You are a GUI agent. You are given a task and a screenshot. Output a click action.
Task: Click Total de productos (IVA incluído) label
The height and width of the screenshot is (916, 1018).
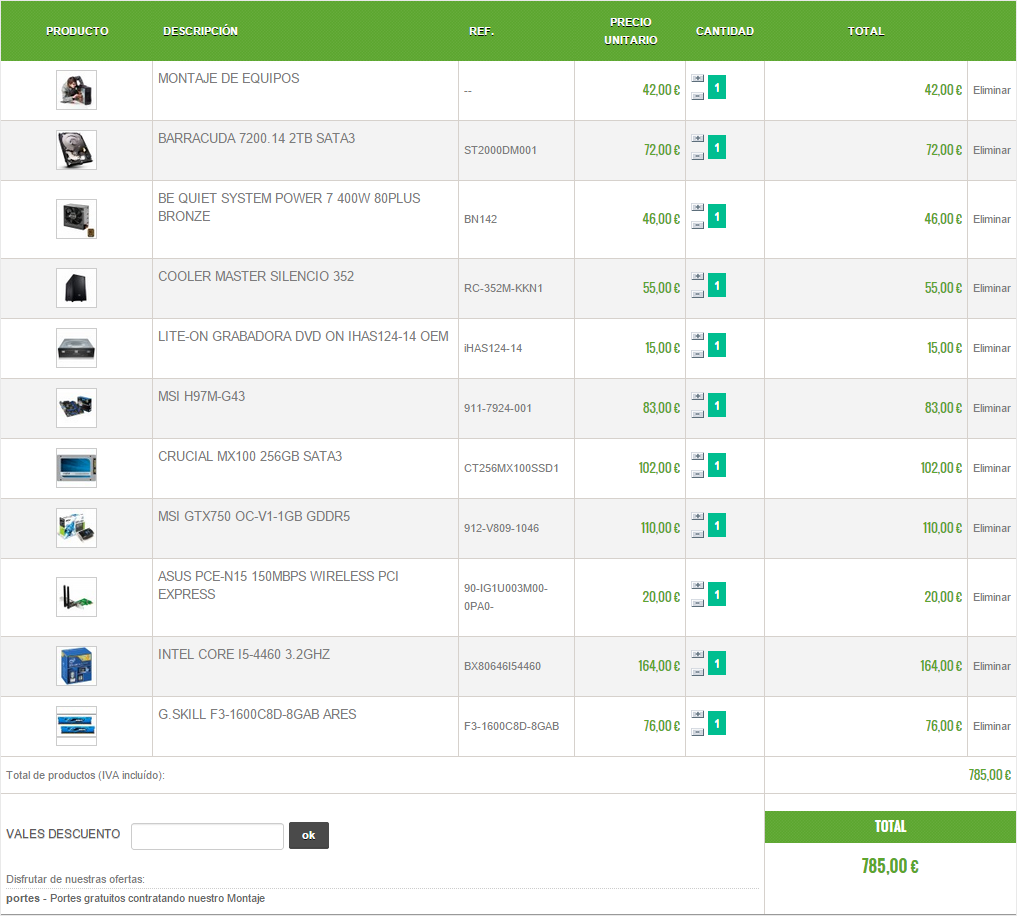(85, 775)
